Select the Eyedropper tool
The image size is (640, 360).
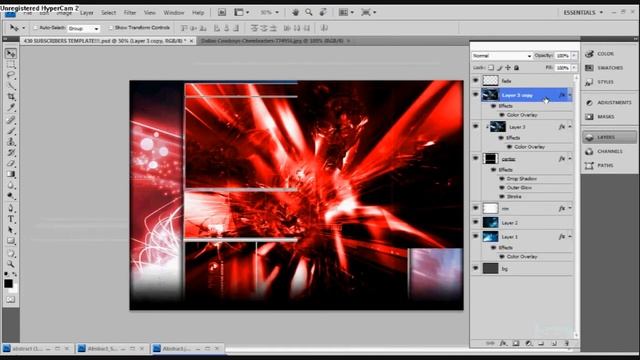11,107
